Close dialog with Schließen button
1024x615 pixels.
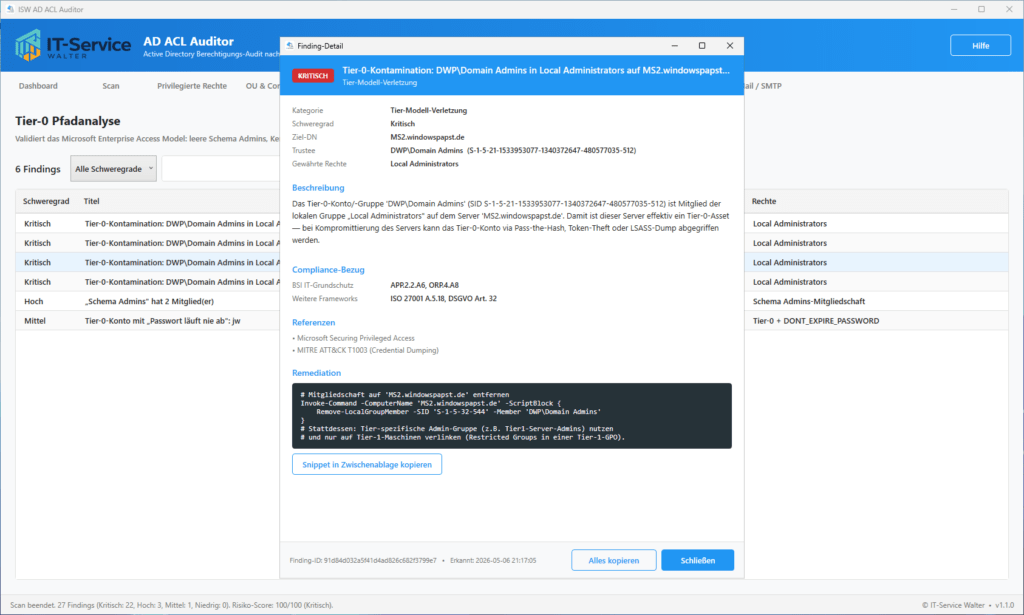point(697,560)
